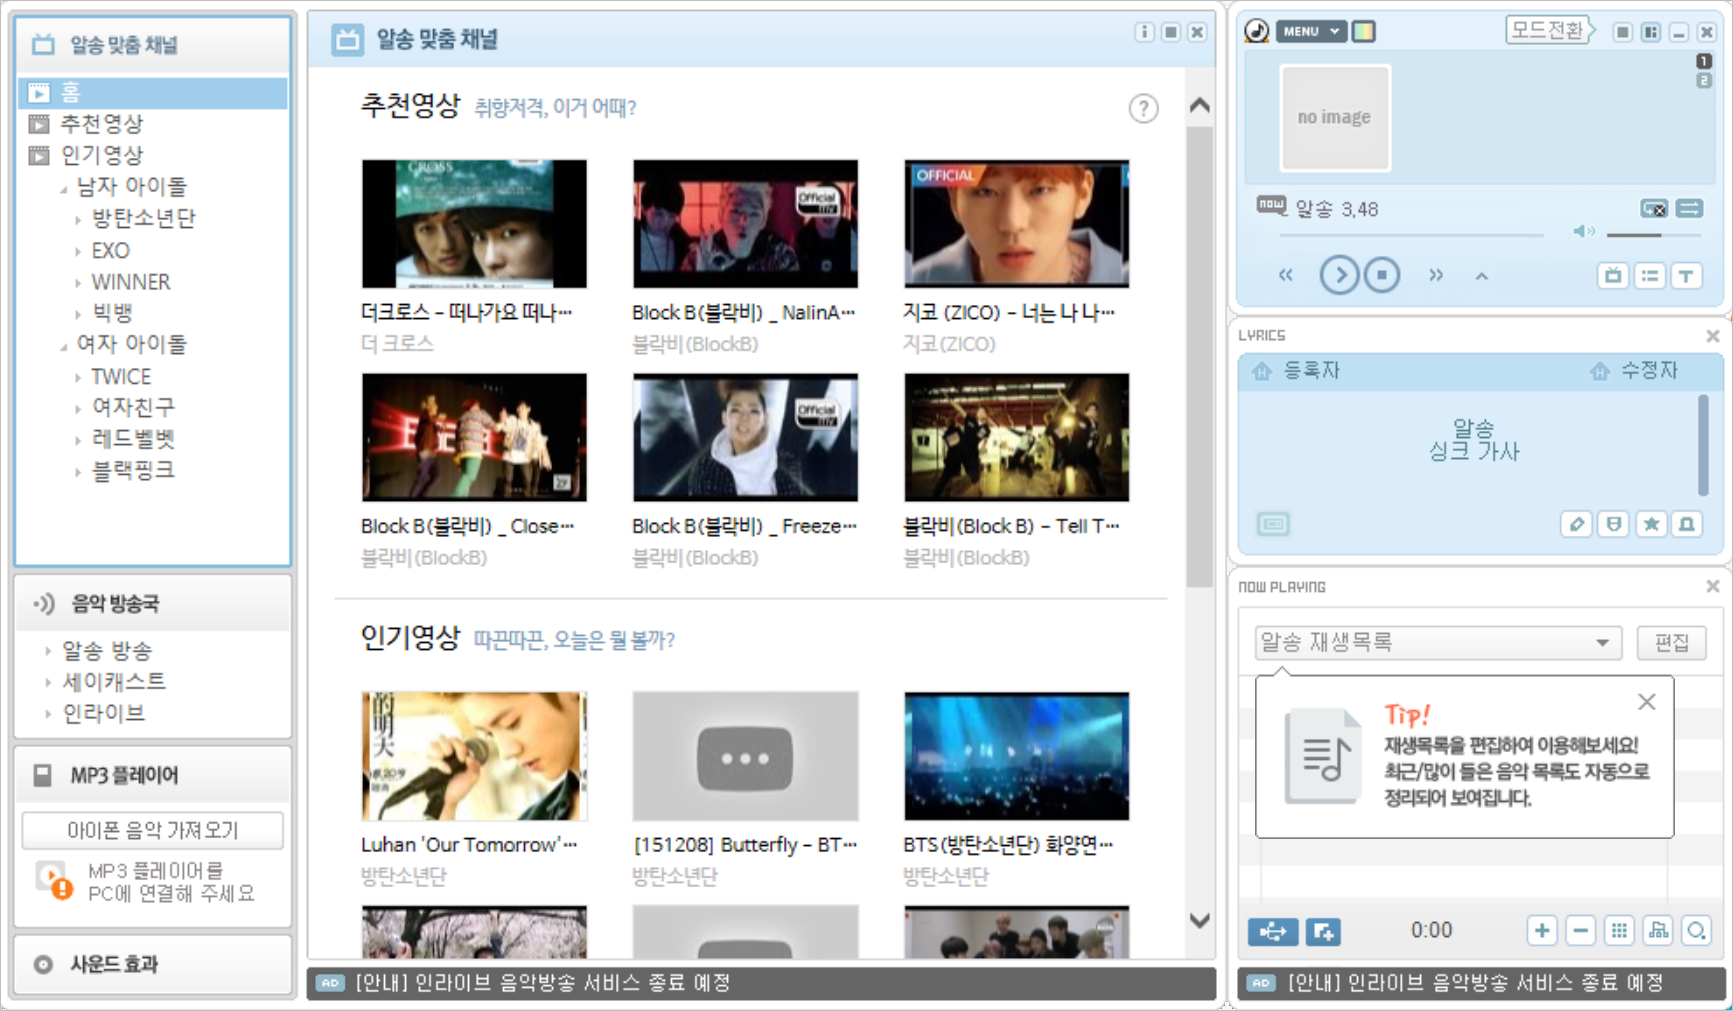Click the USB transfer icon
The height and width of the screenshot is (1011, 1733).
(1273, 932)
